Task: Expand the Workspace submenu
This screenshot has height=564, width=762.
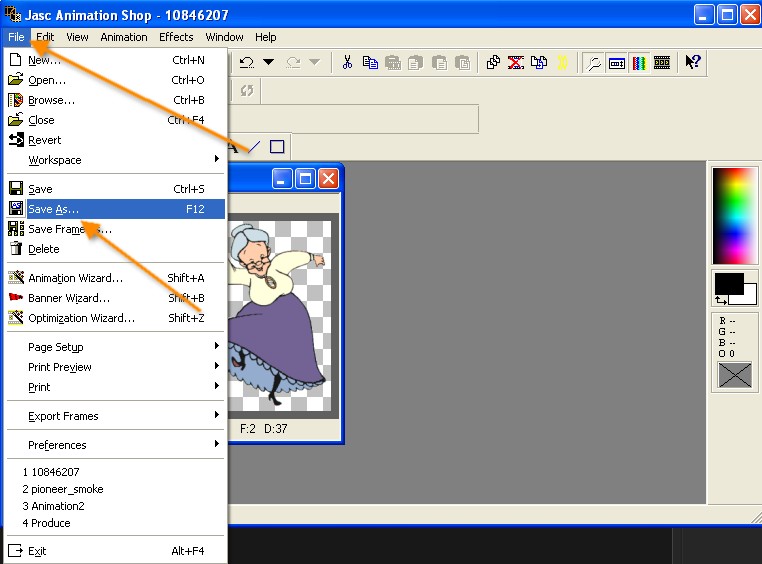Action: pyautogui.click(x=116, y=160)
